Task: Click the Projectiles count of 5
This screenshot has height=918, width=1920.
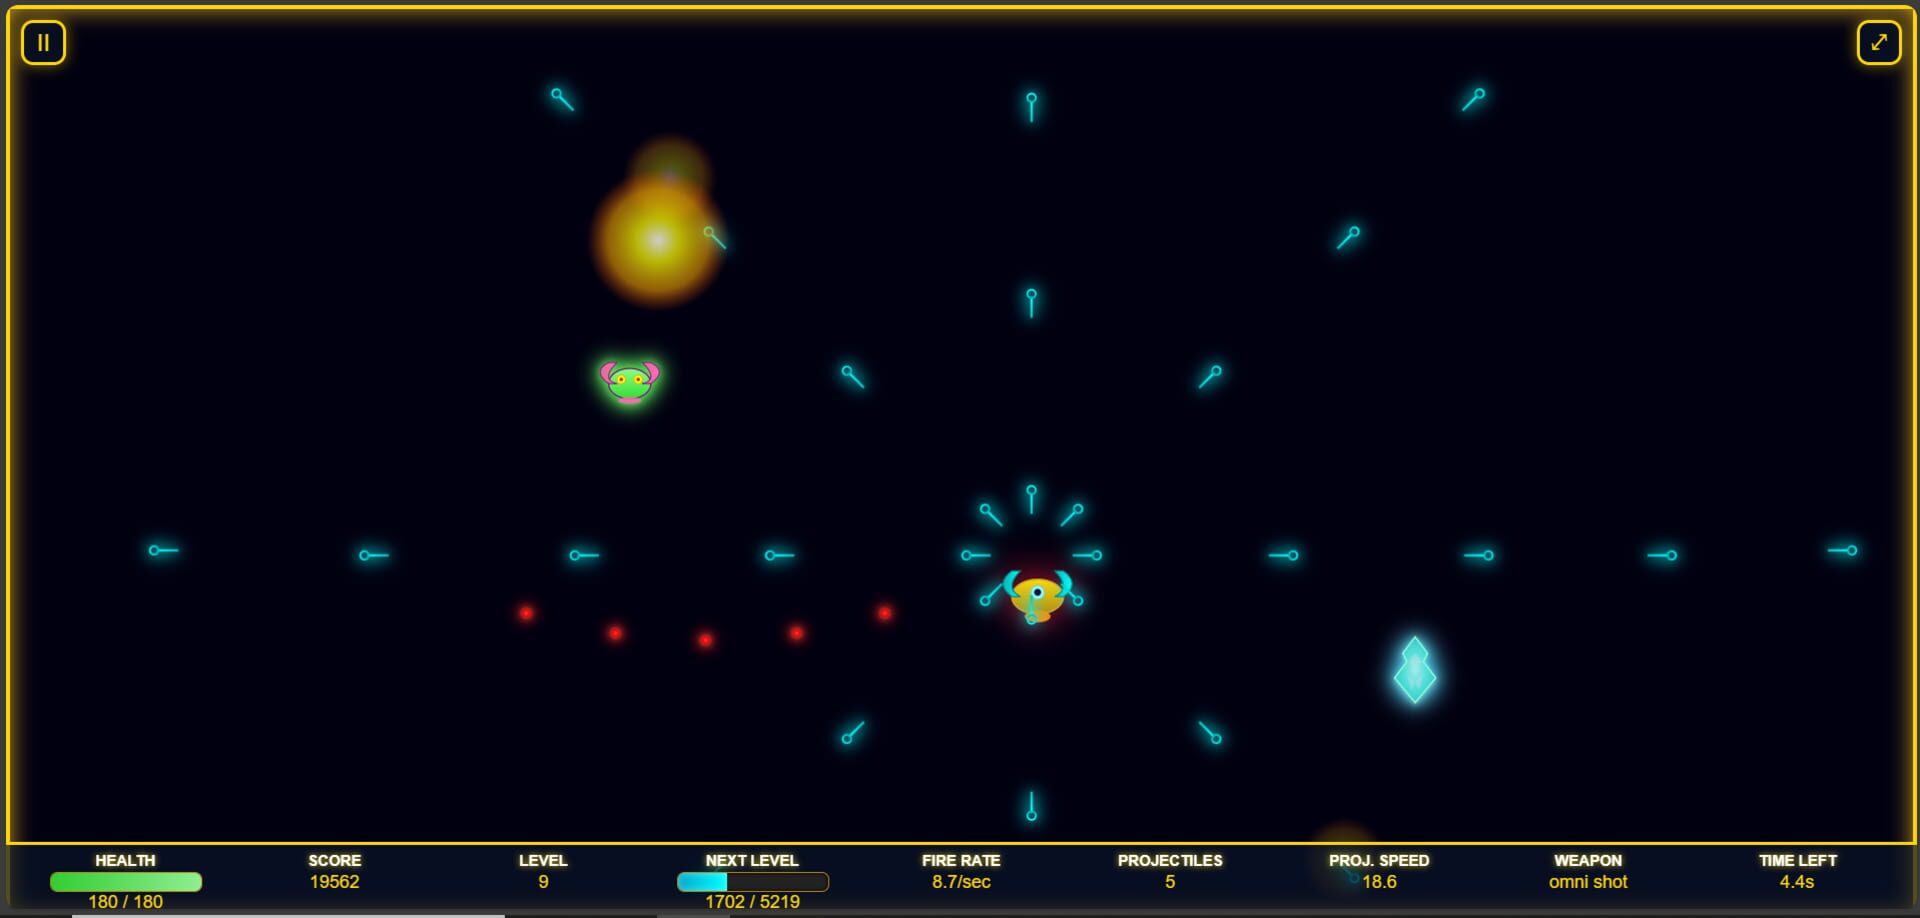Action: pos(1170,882)
